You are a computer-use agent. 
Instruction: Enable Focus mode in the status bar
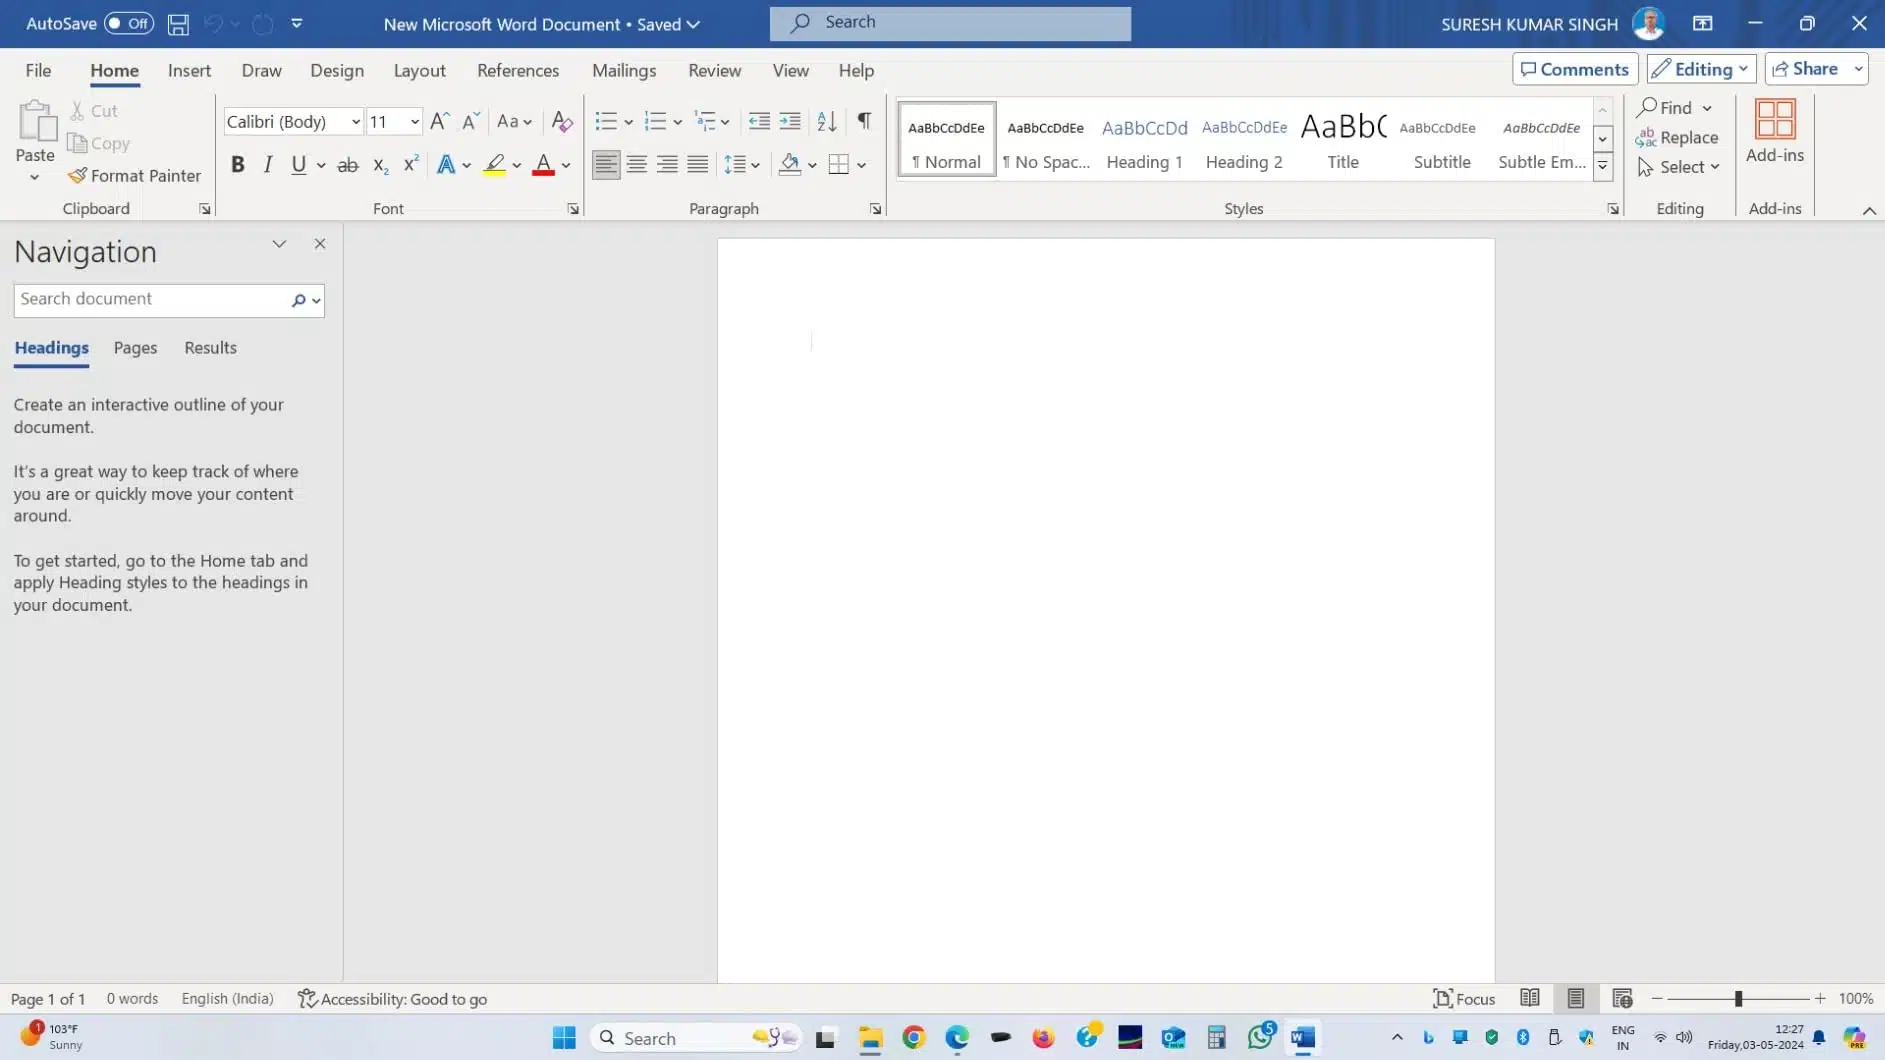[x=1463, y=998]
